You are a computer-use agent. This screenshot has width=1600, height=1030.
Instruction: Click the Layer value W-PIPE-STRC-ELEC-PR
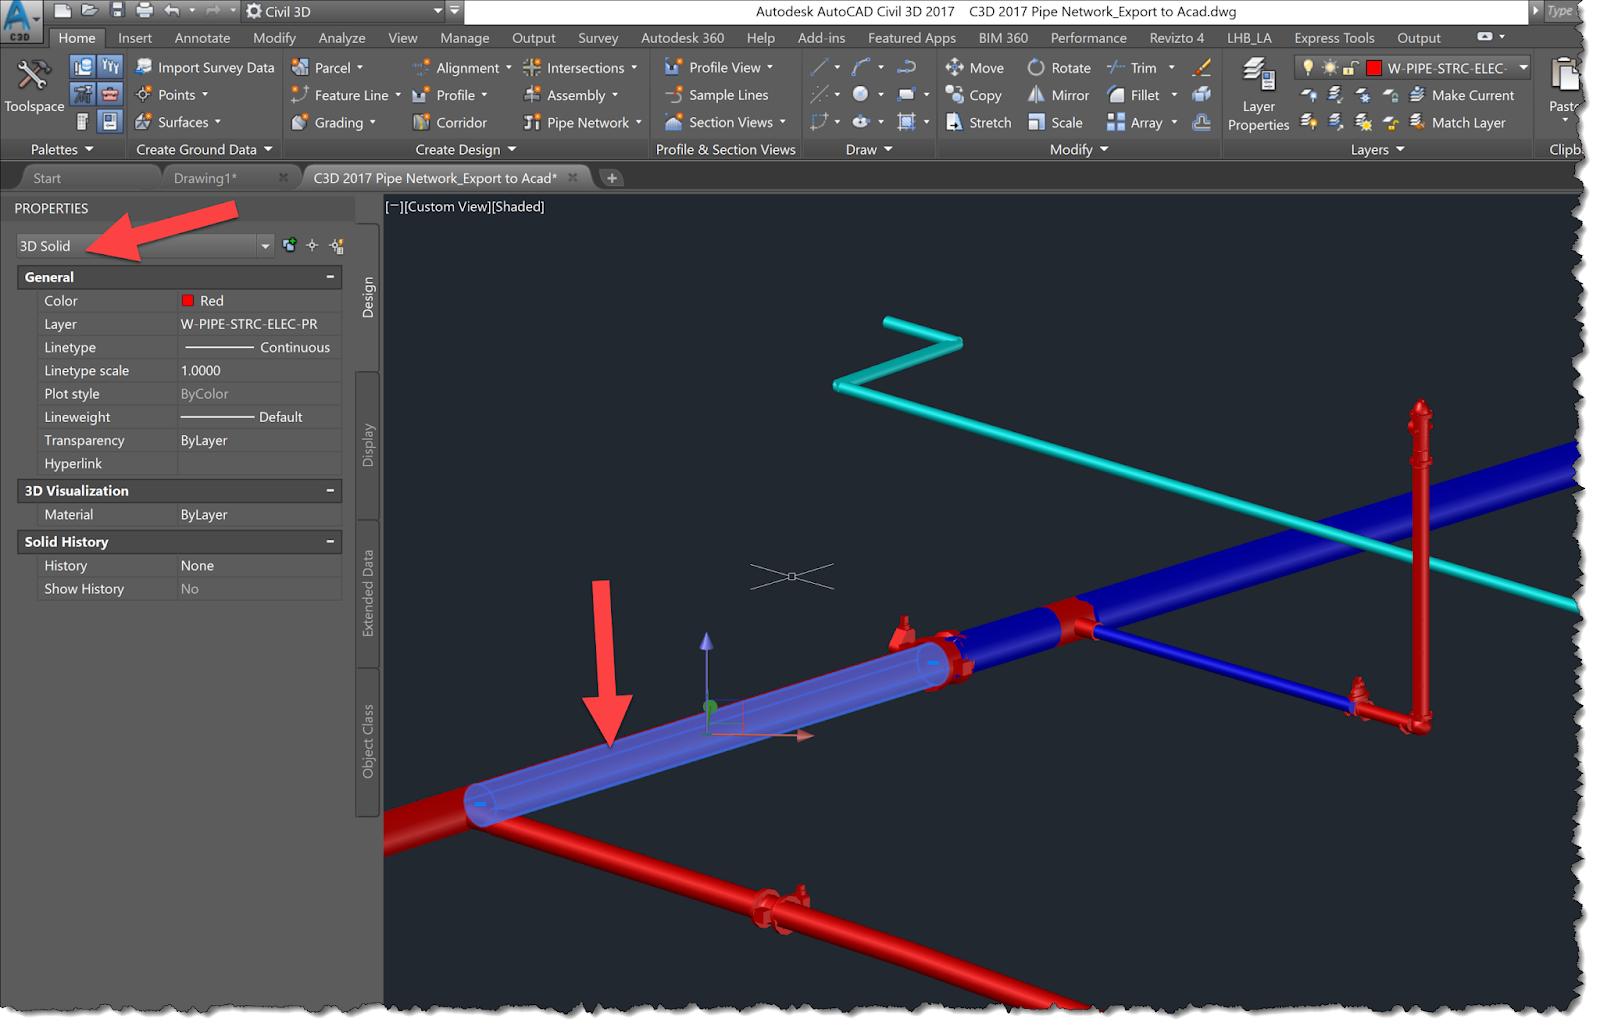pyautogui.click(x=249, y=324)
